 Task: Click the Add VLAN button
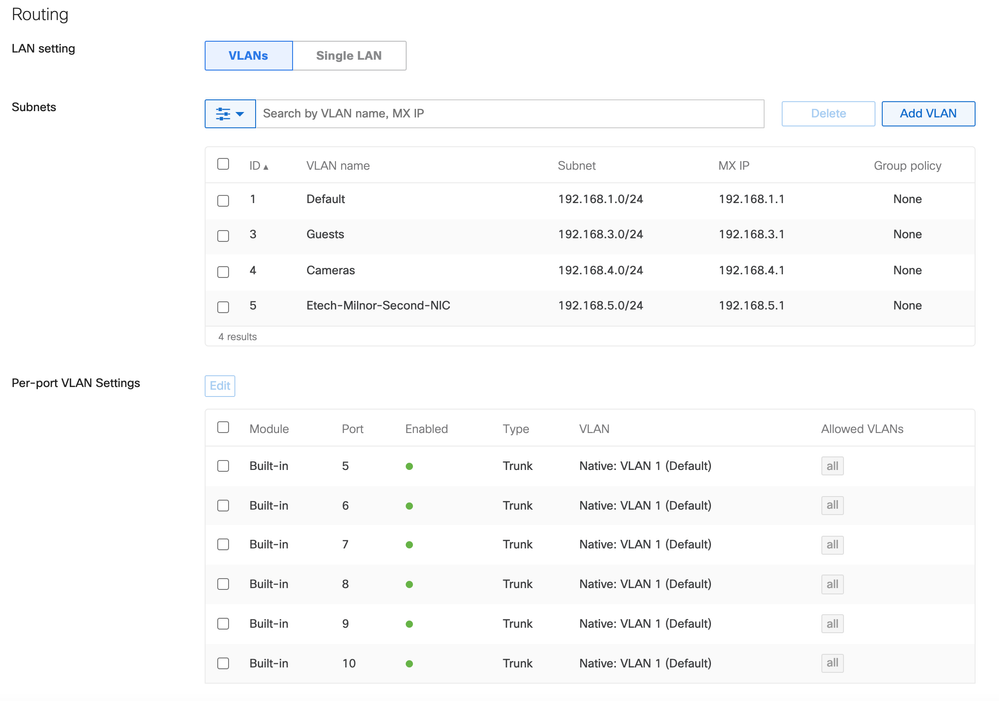pos(927,114)
